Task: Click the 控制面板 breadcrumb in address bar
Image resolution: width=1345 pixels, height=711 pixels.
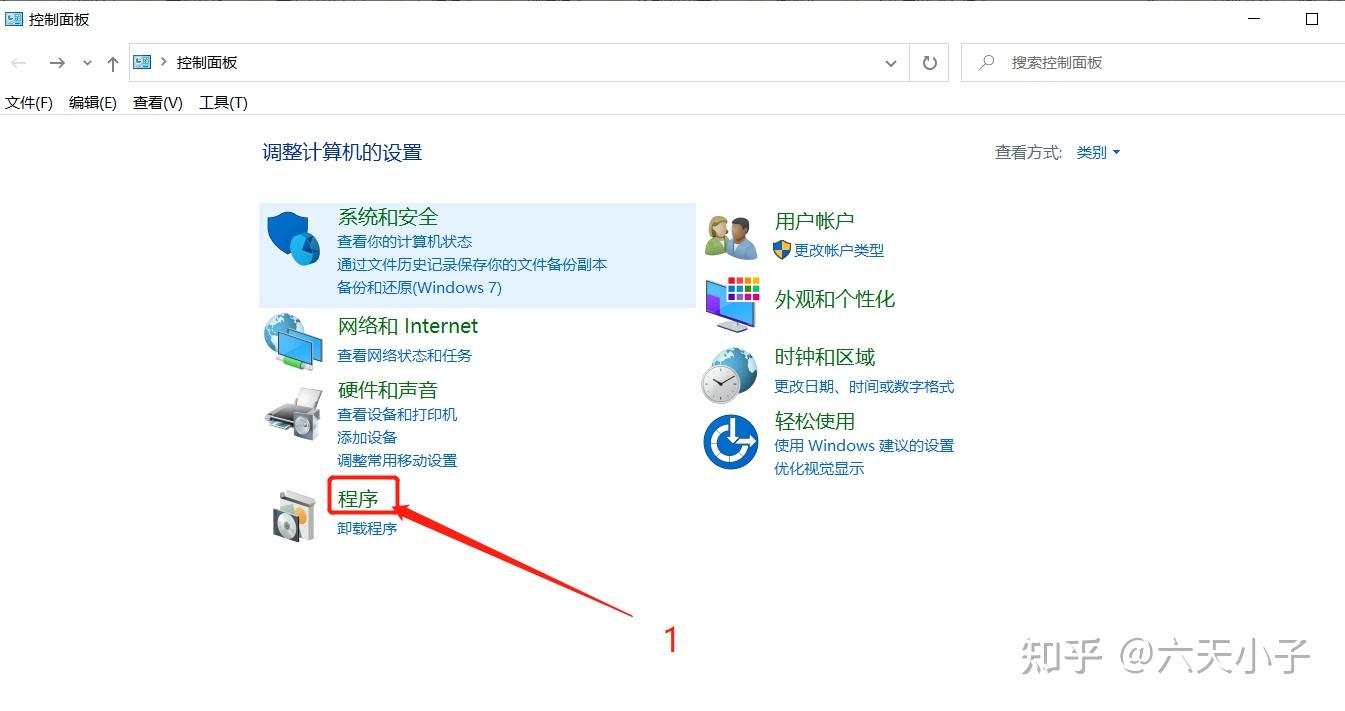Action: (x=207, y=63)
